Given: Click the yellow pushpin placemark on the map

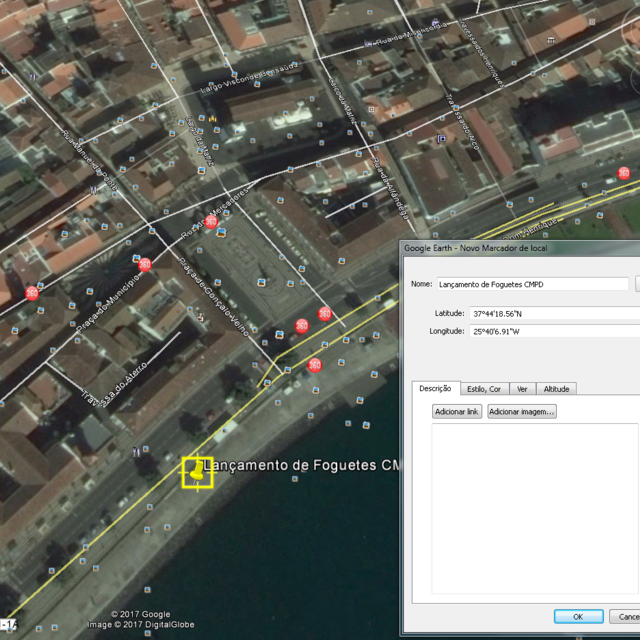Looking at the screenshot, I should tap(197, 472).
